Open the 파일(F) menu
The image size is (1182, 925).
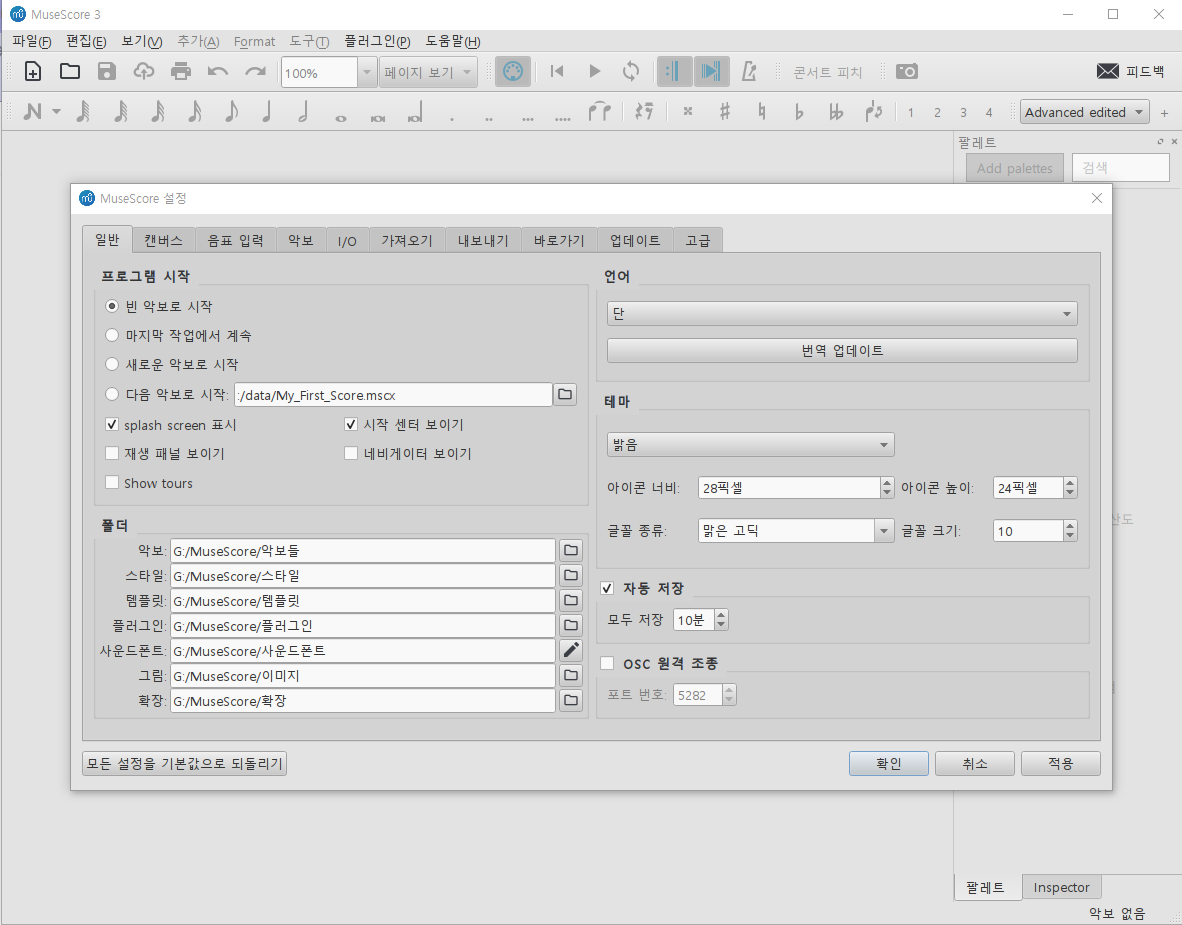click(x=32, y=41)
